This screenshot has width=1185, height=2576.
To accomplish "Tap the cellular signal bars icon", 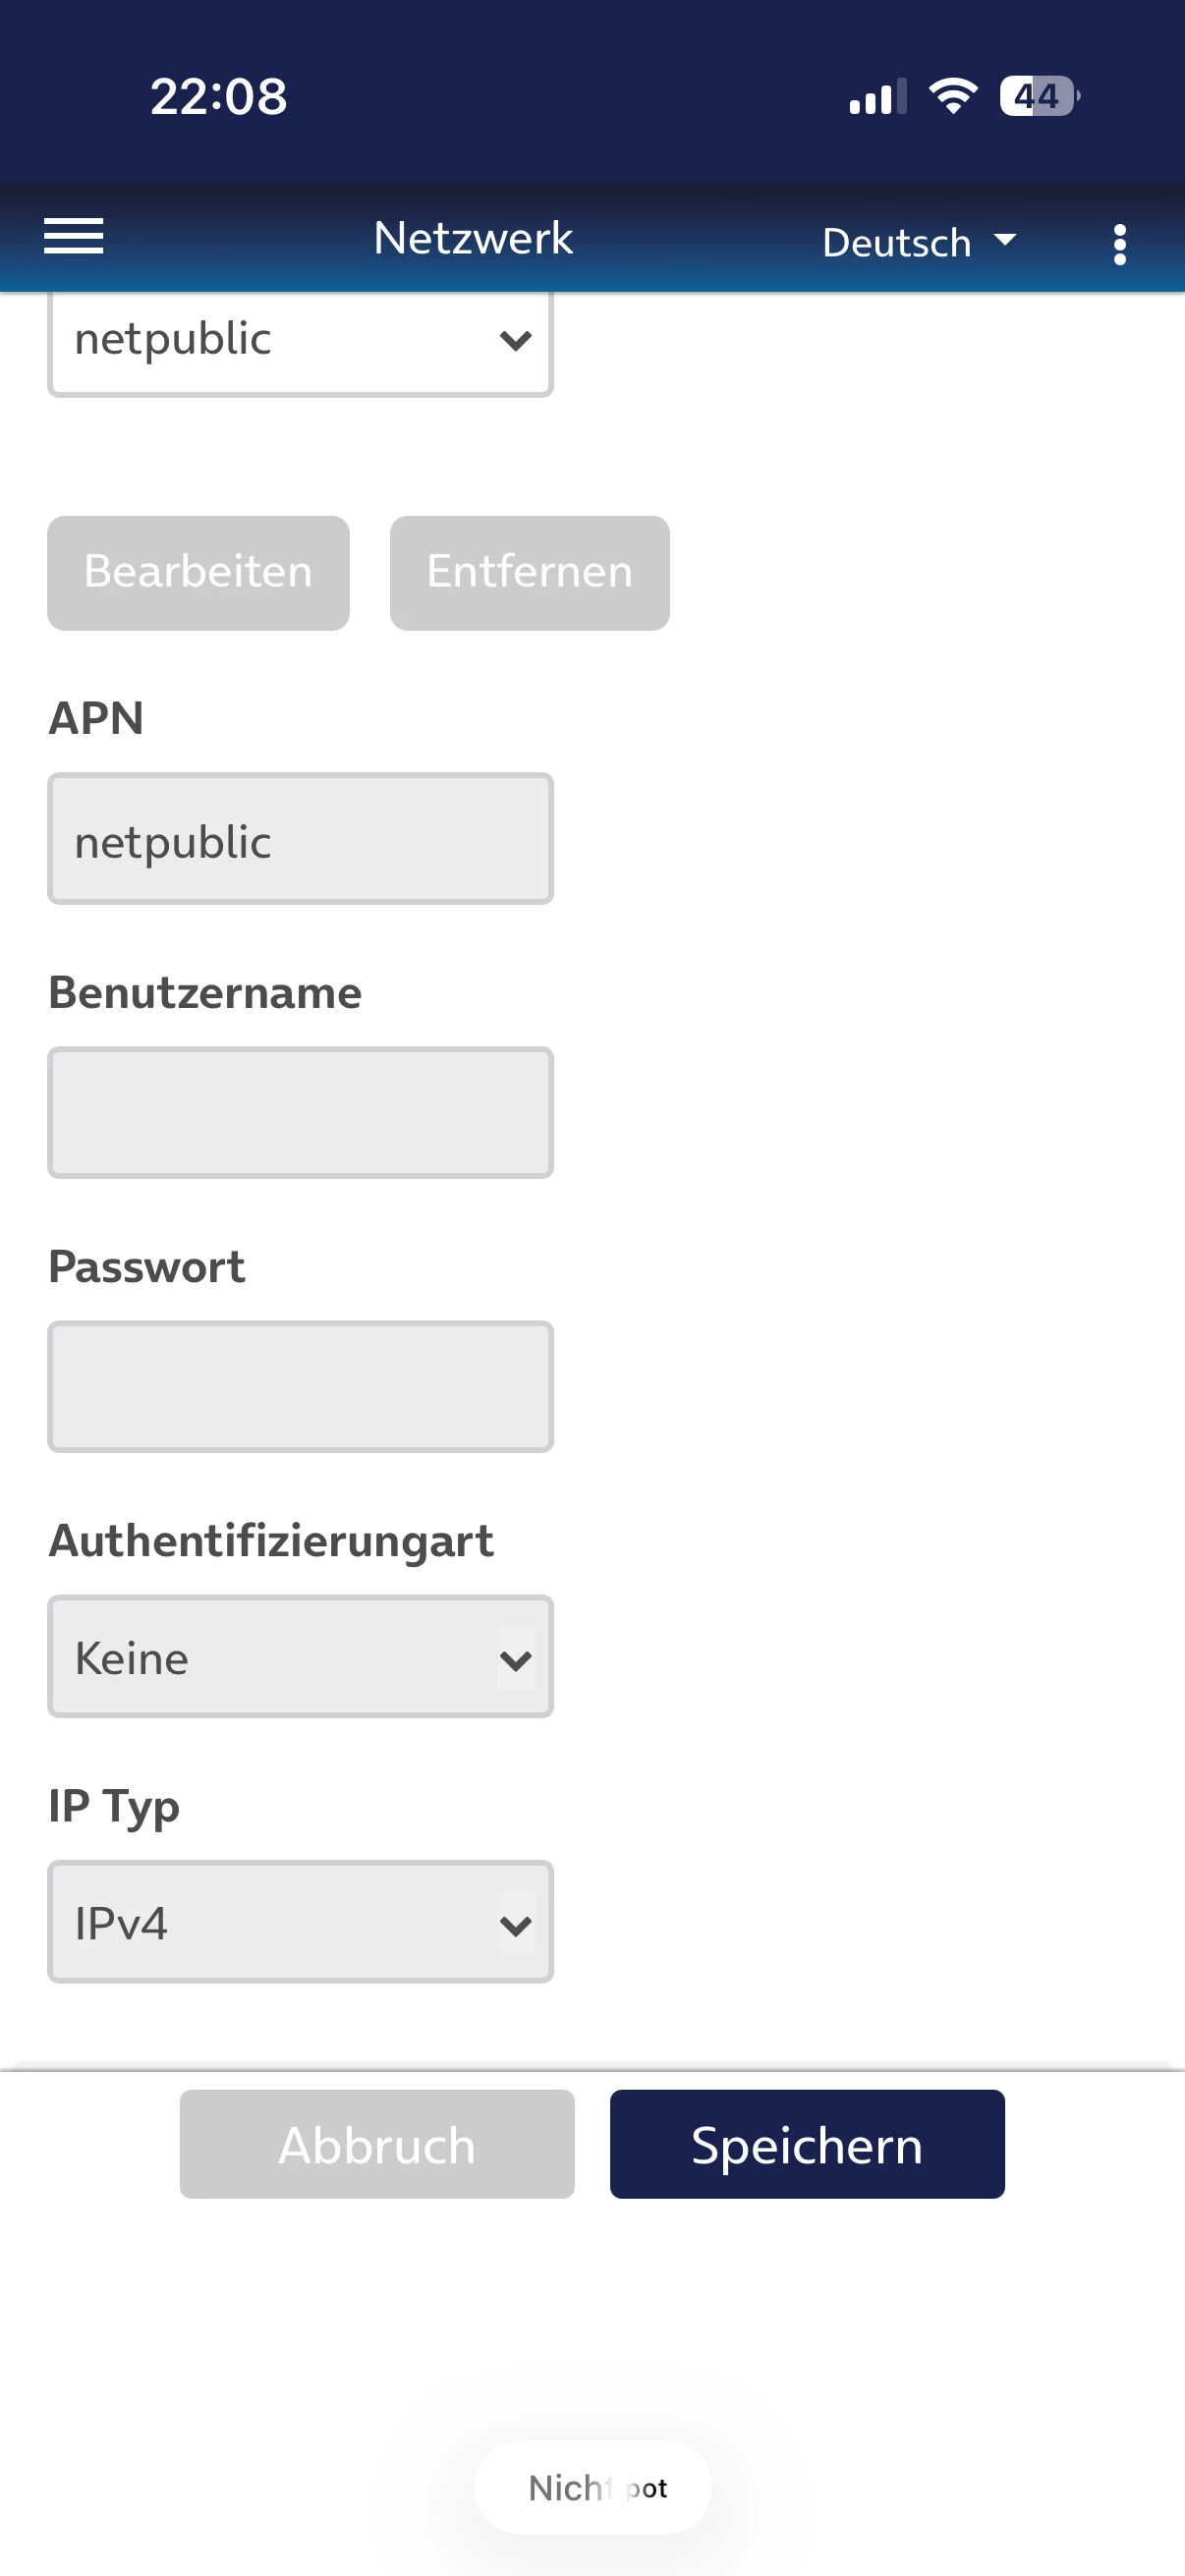I will point(877,96).
